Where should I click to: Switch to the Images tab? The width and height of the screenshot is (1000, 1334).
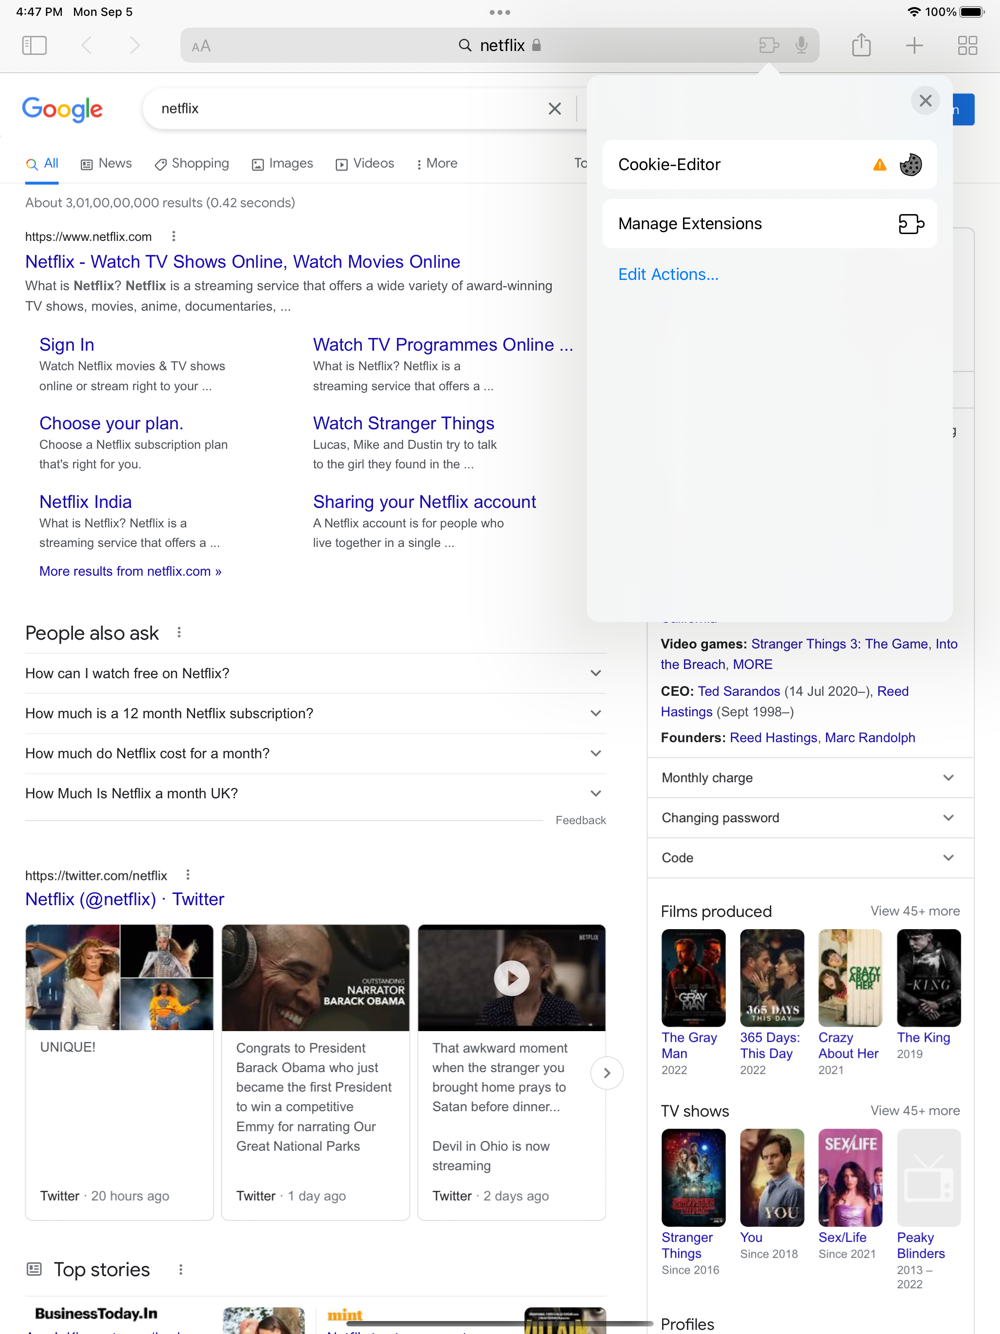[x=282, y=163]
